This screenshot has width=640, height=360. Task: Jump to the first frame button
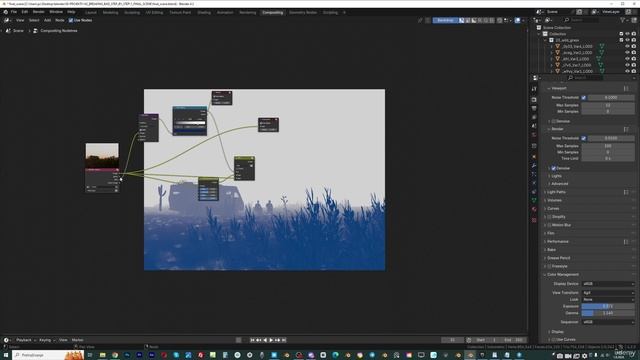pyautogui.click(x=252, y=340)
